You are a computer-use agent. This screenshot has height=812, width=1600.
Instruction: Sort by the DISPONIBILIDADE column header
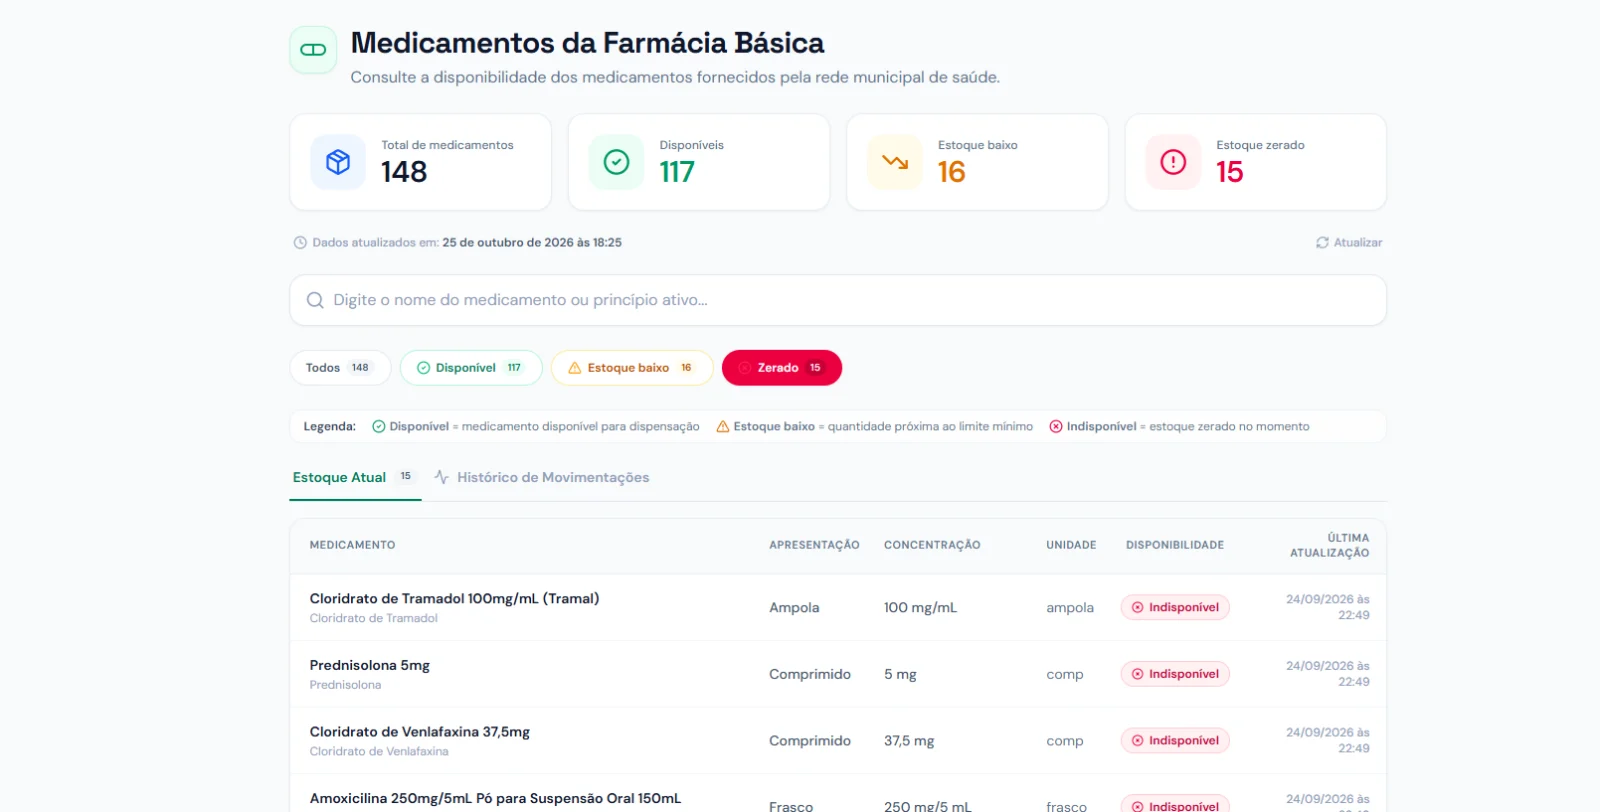point(1175,545)
